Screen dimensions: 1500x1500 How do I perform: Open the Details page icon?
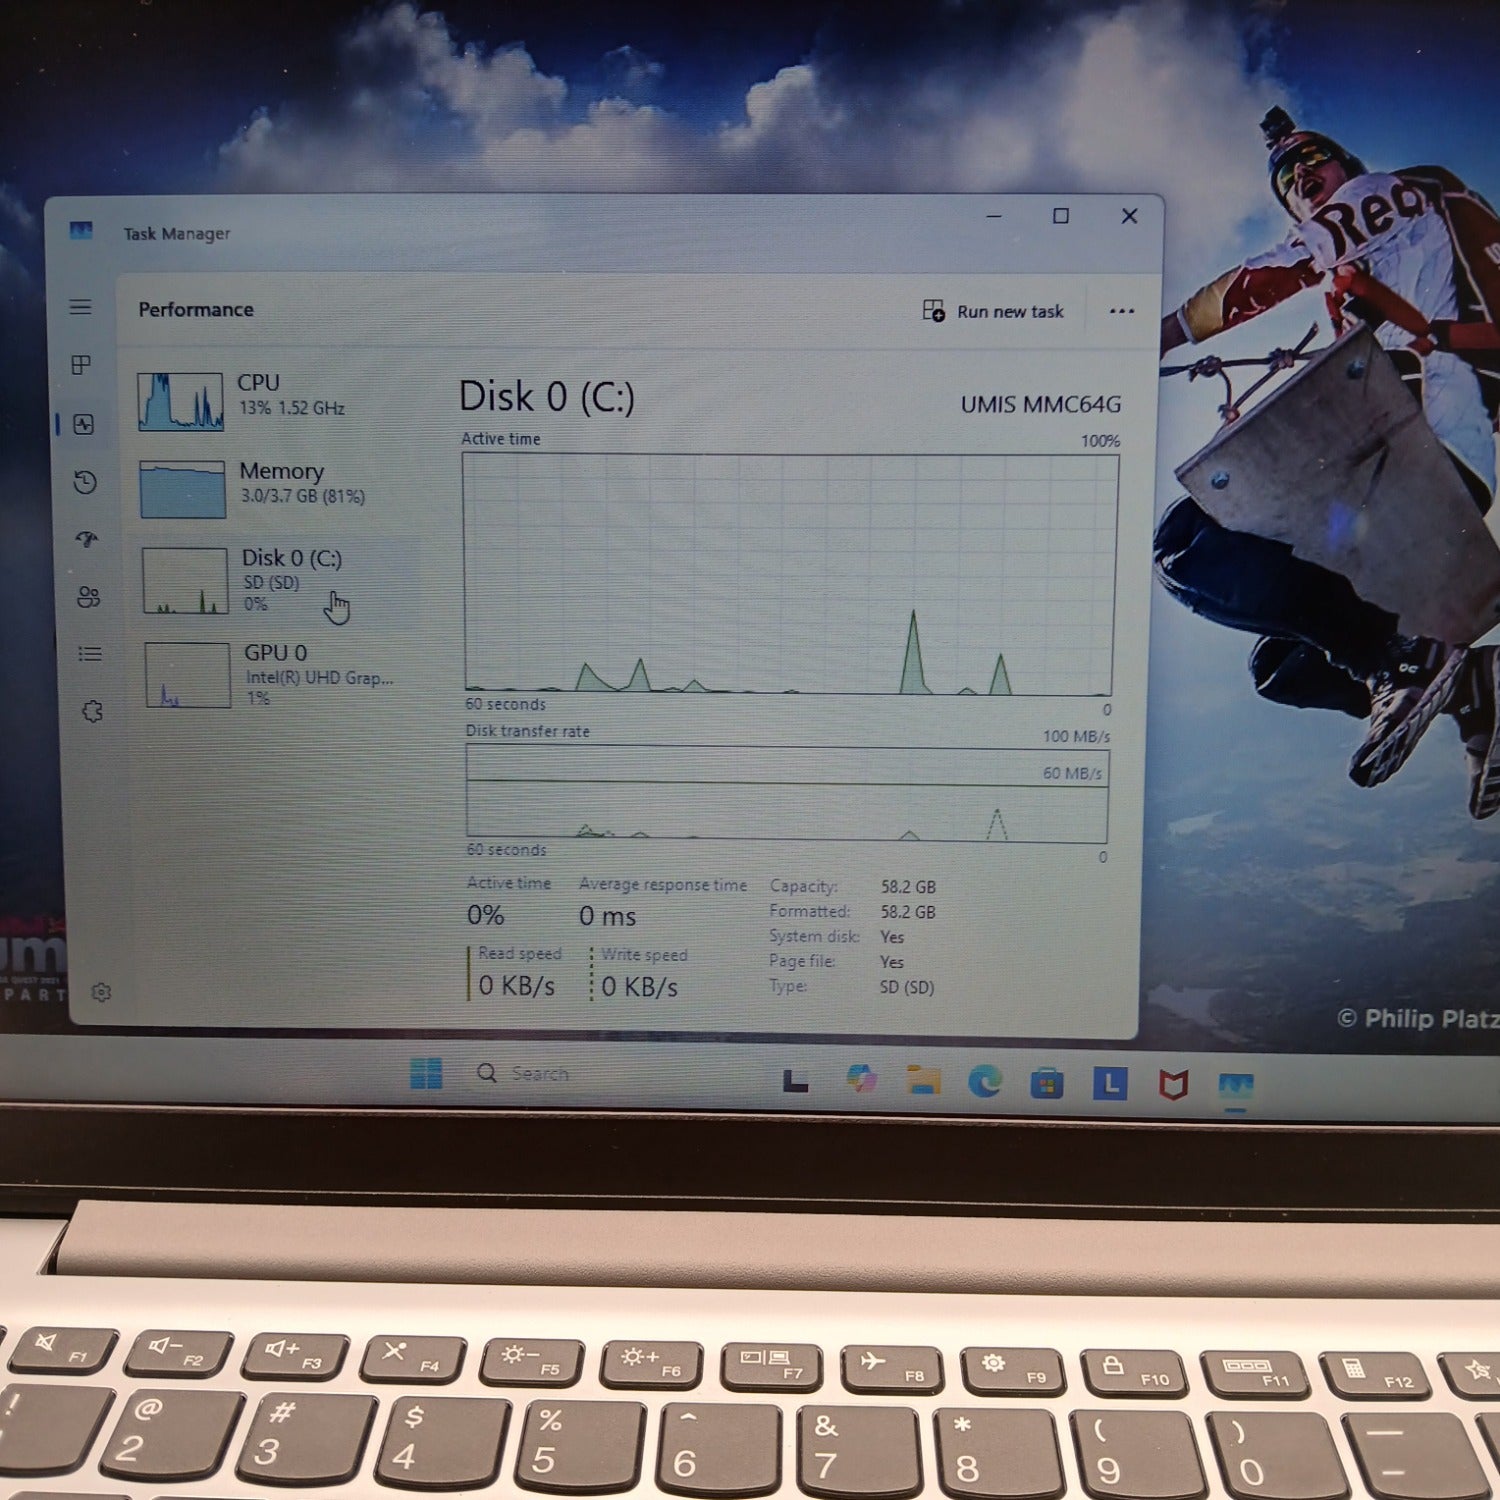click(90, 654)
